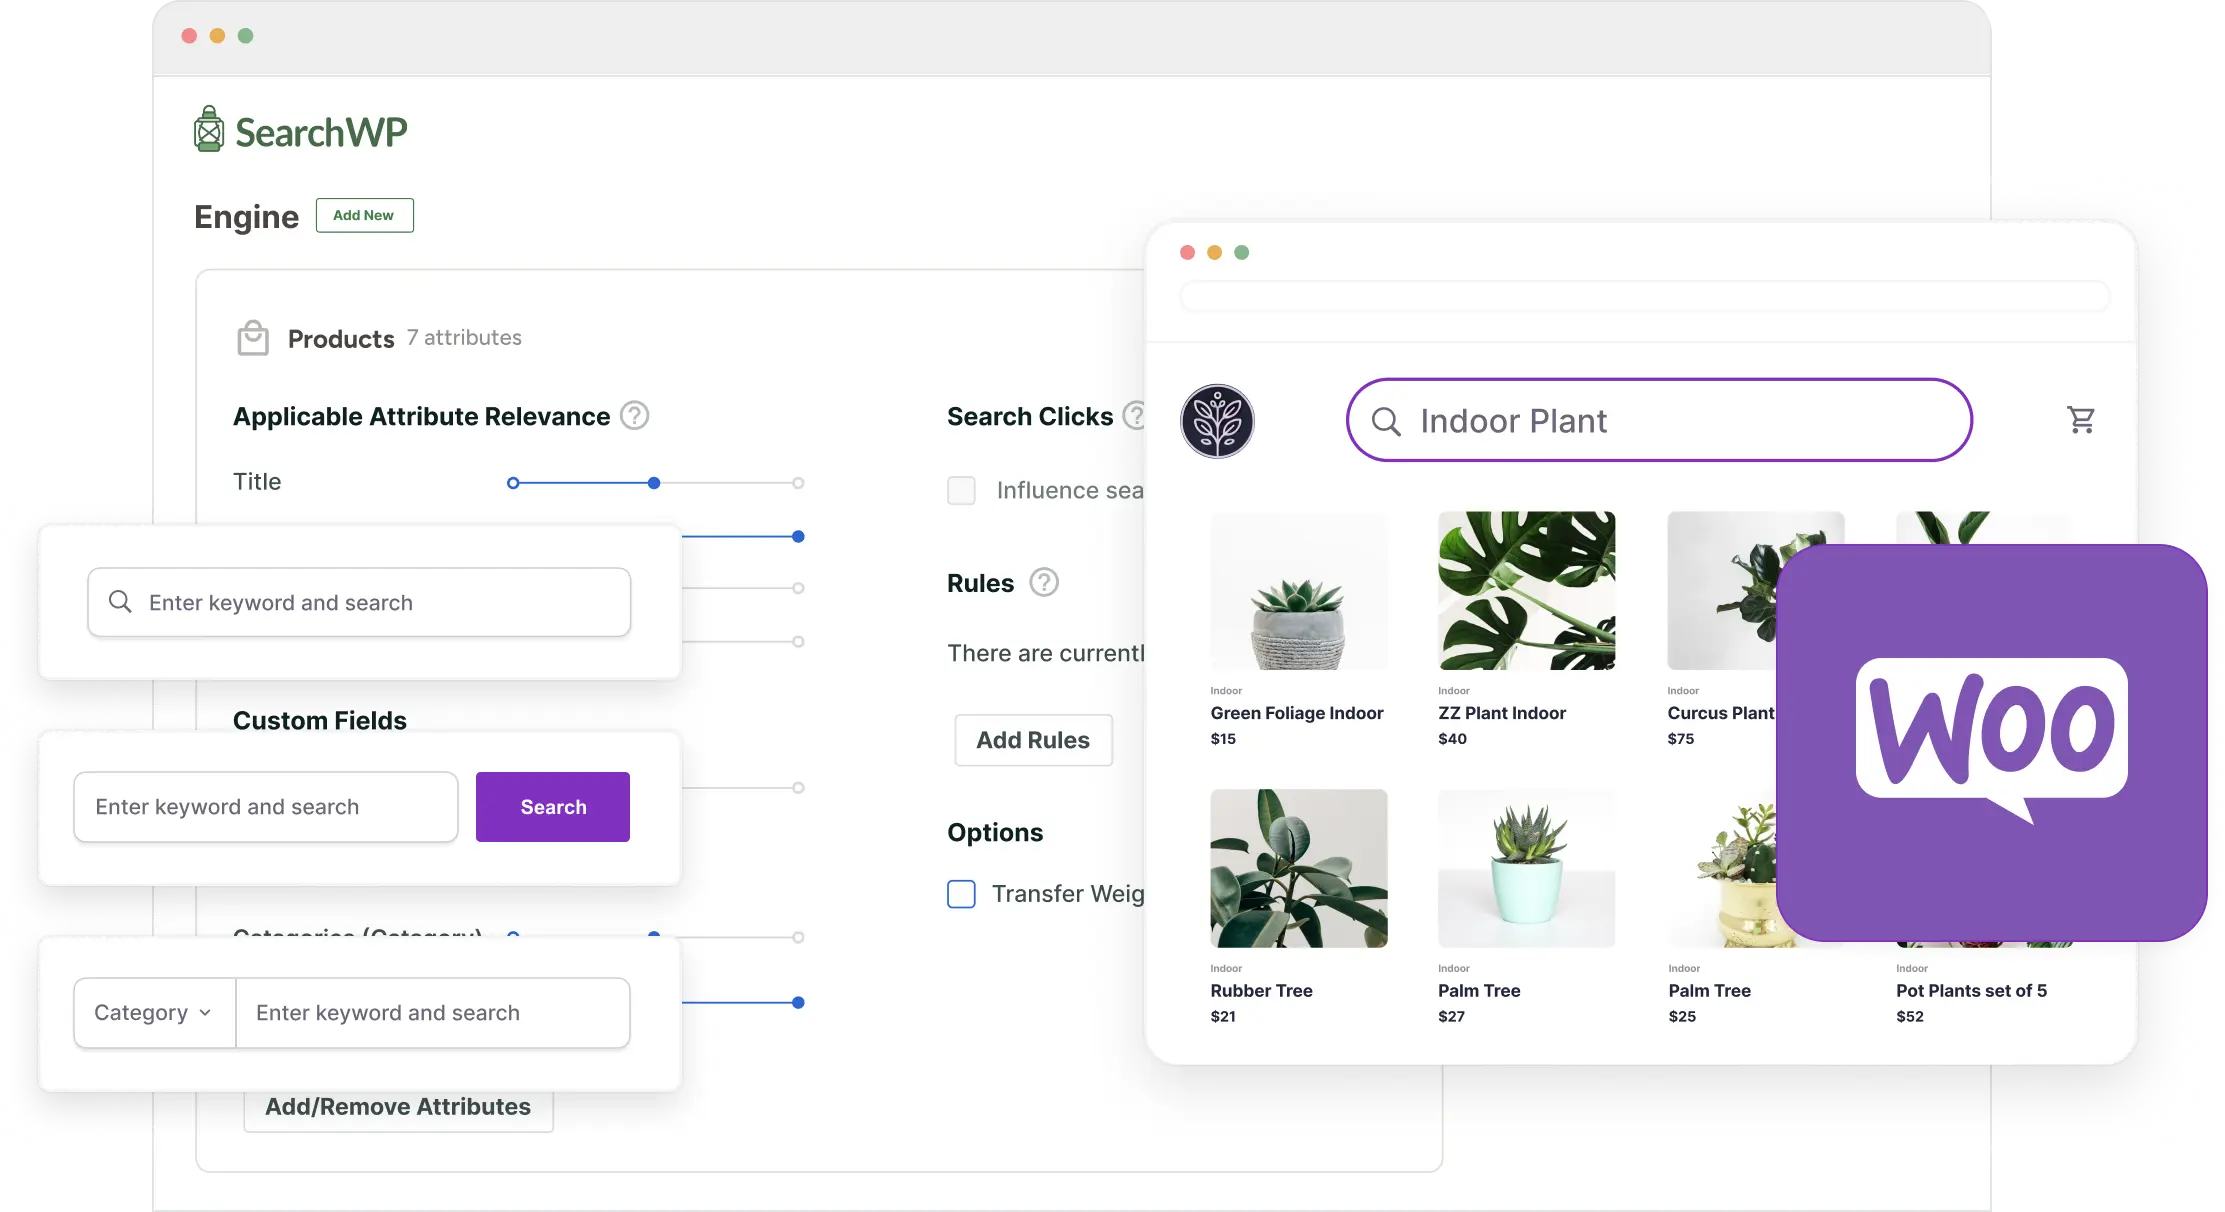Open help icon beside Applicable Attribute Relevance
The image size is (2225, 1212).
pyautogui.click(x=635, y=415)
